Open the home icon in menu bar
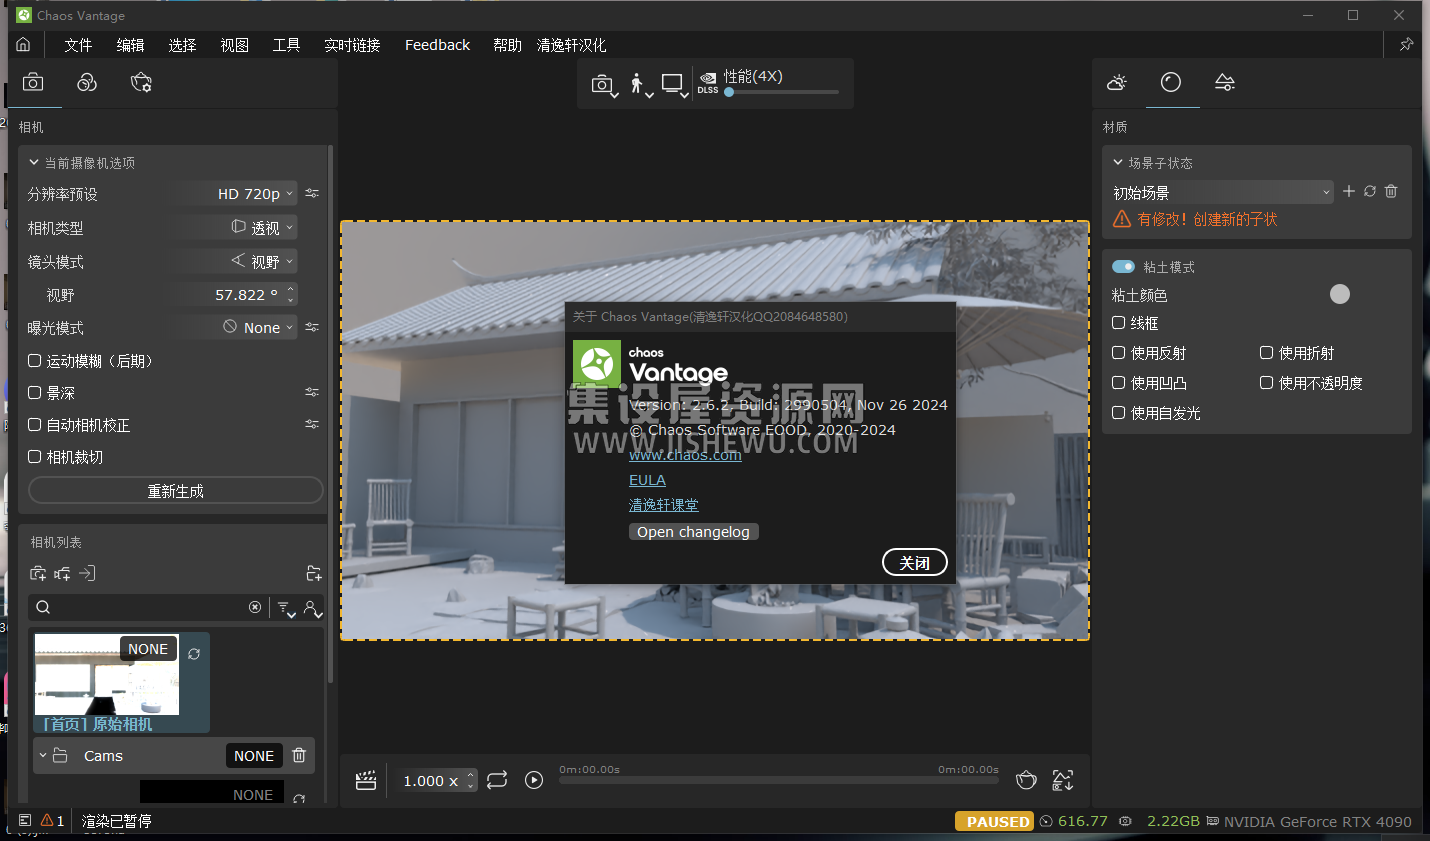The image size is (1430, 841). click(23, 45)
